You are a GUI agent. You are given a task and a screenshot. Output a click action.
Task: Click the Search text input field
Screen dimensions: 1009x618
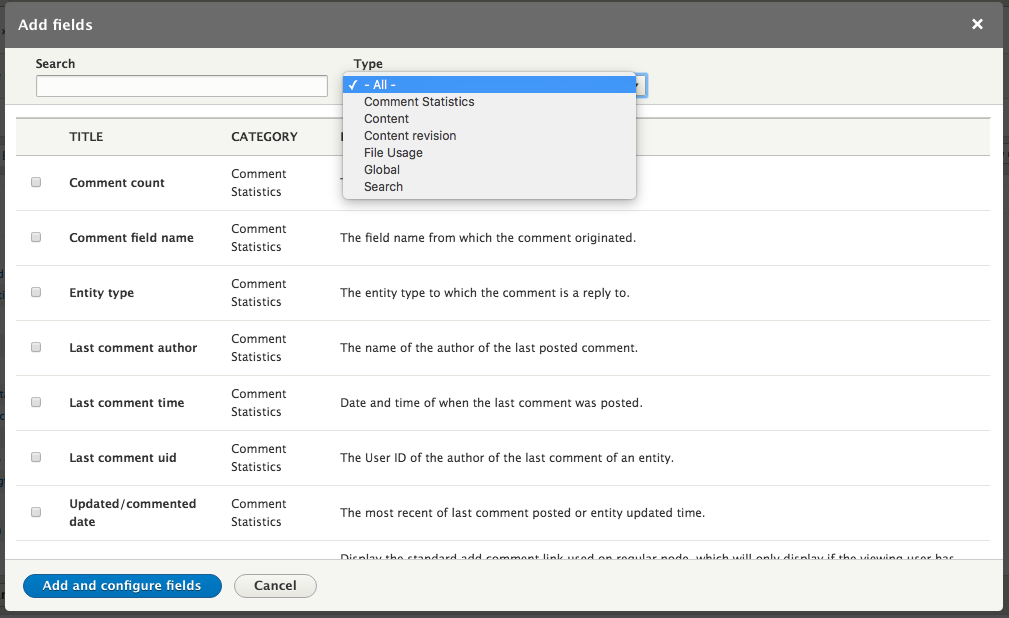pos(182,87)
